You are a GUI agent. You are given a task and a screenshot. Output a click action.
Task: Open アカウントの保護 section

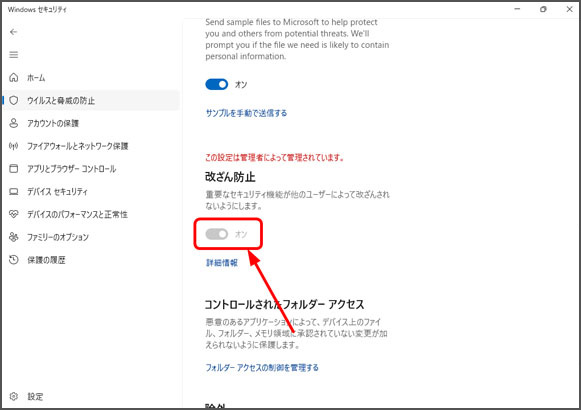tap(91, 123)
